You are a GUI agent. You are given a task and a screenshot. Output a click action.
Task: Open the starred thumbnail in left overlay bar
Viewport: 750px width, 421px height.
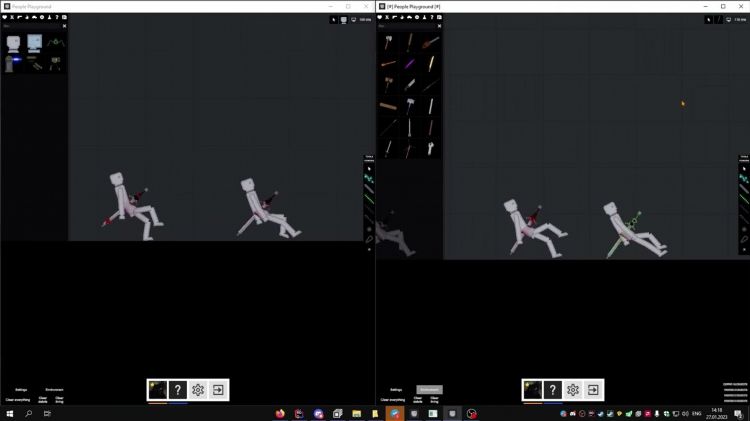[x=158, y=390]
